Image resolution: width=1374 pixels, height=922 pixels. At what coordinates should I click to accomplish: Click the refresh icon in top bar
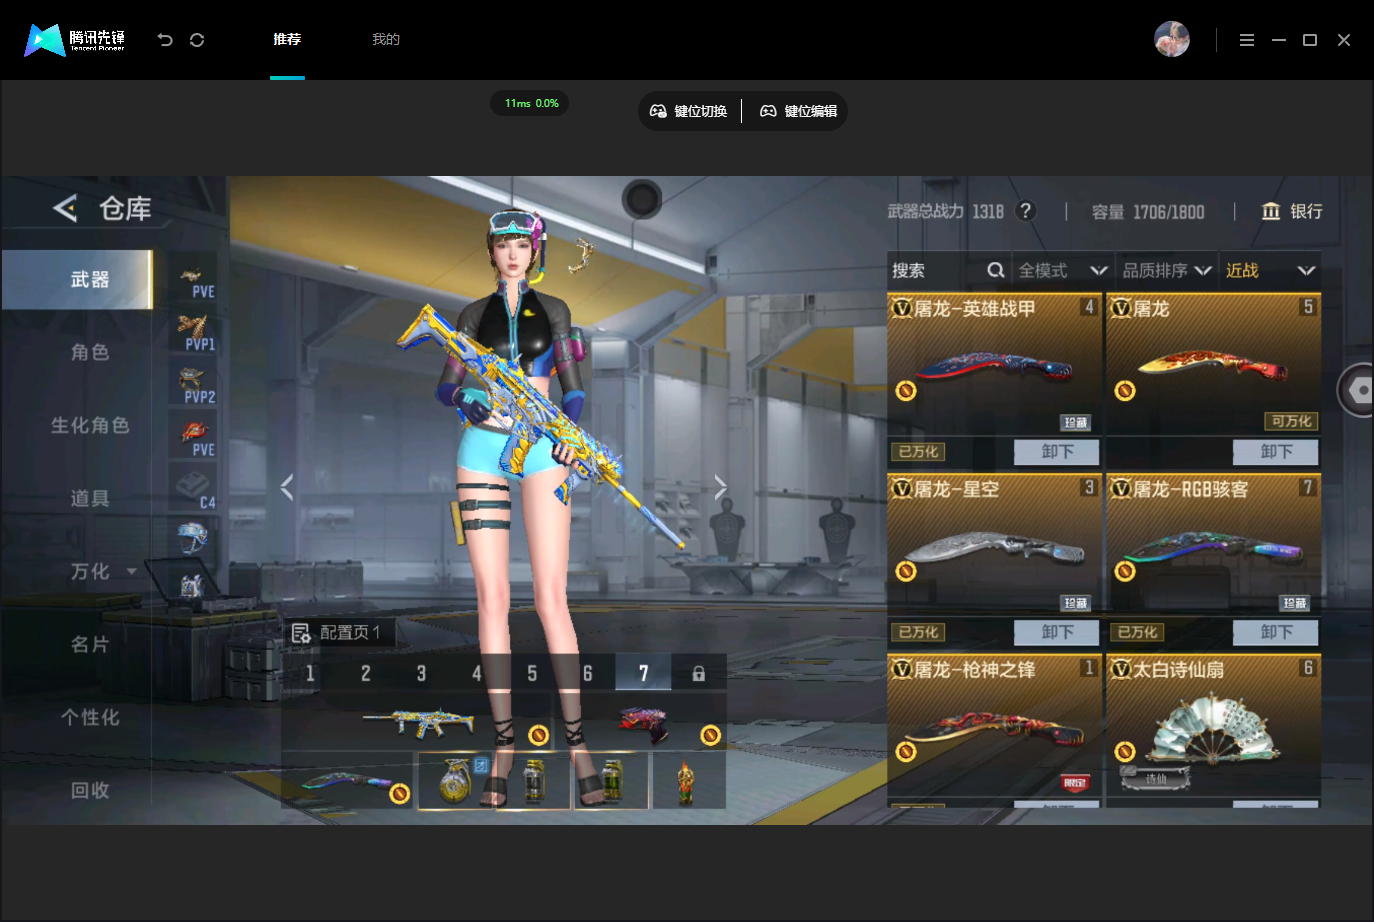point(197,40)
